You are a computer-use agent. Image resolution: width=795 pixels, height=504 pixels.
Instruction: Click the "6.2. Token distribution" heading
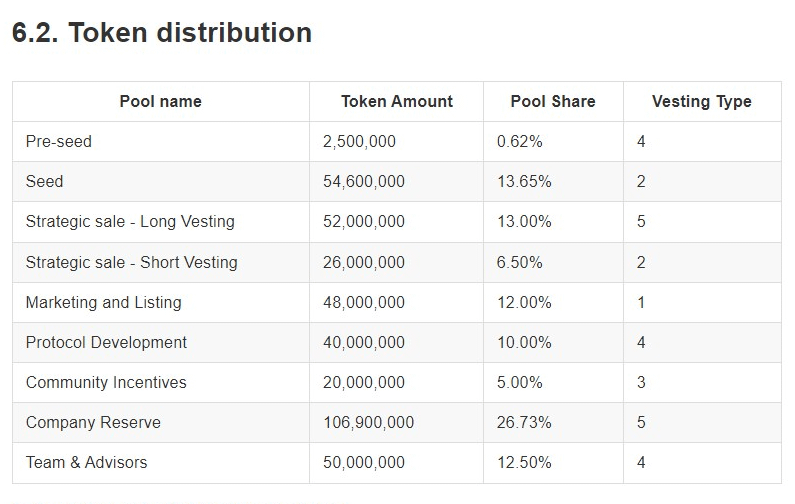162,33
